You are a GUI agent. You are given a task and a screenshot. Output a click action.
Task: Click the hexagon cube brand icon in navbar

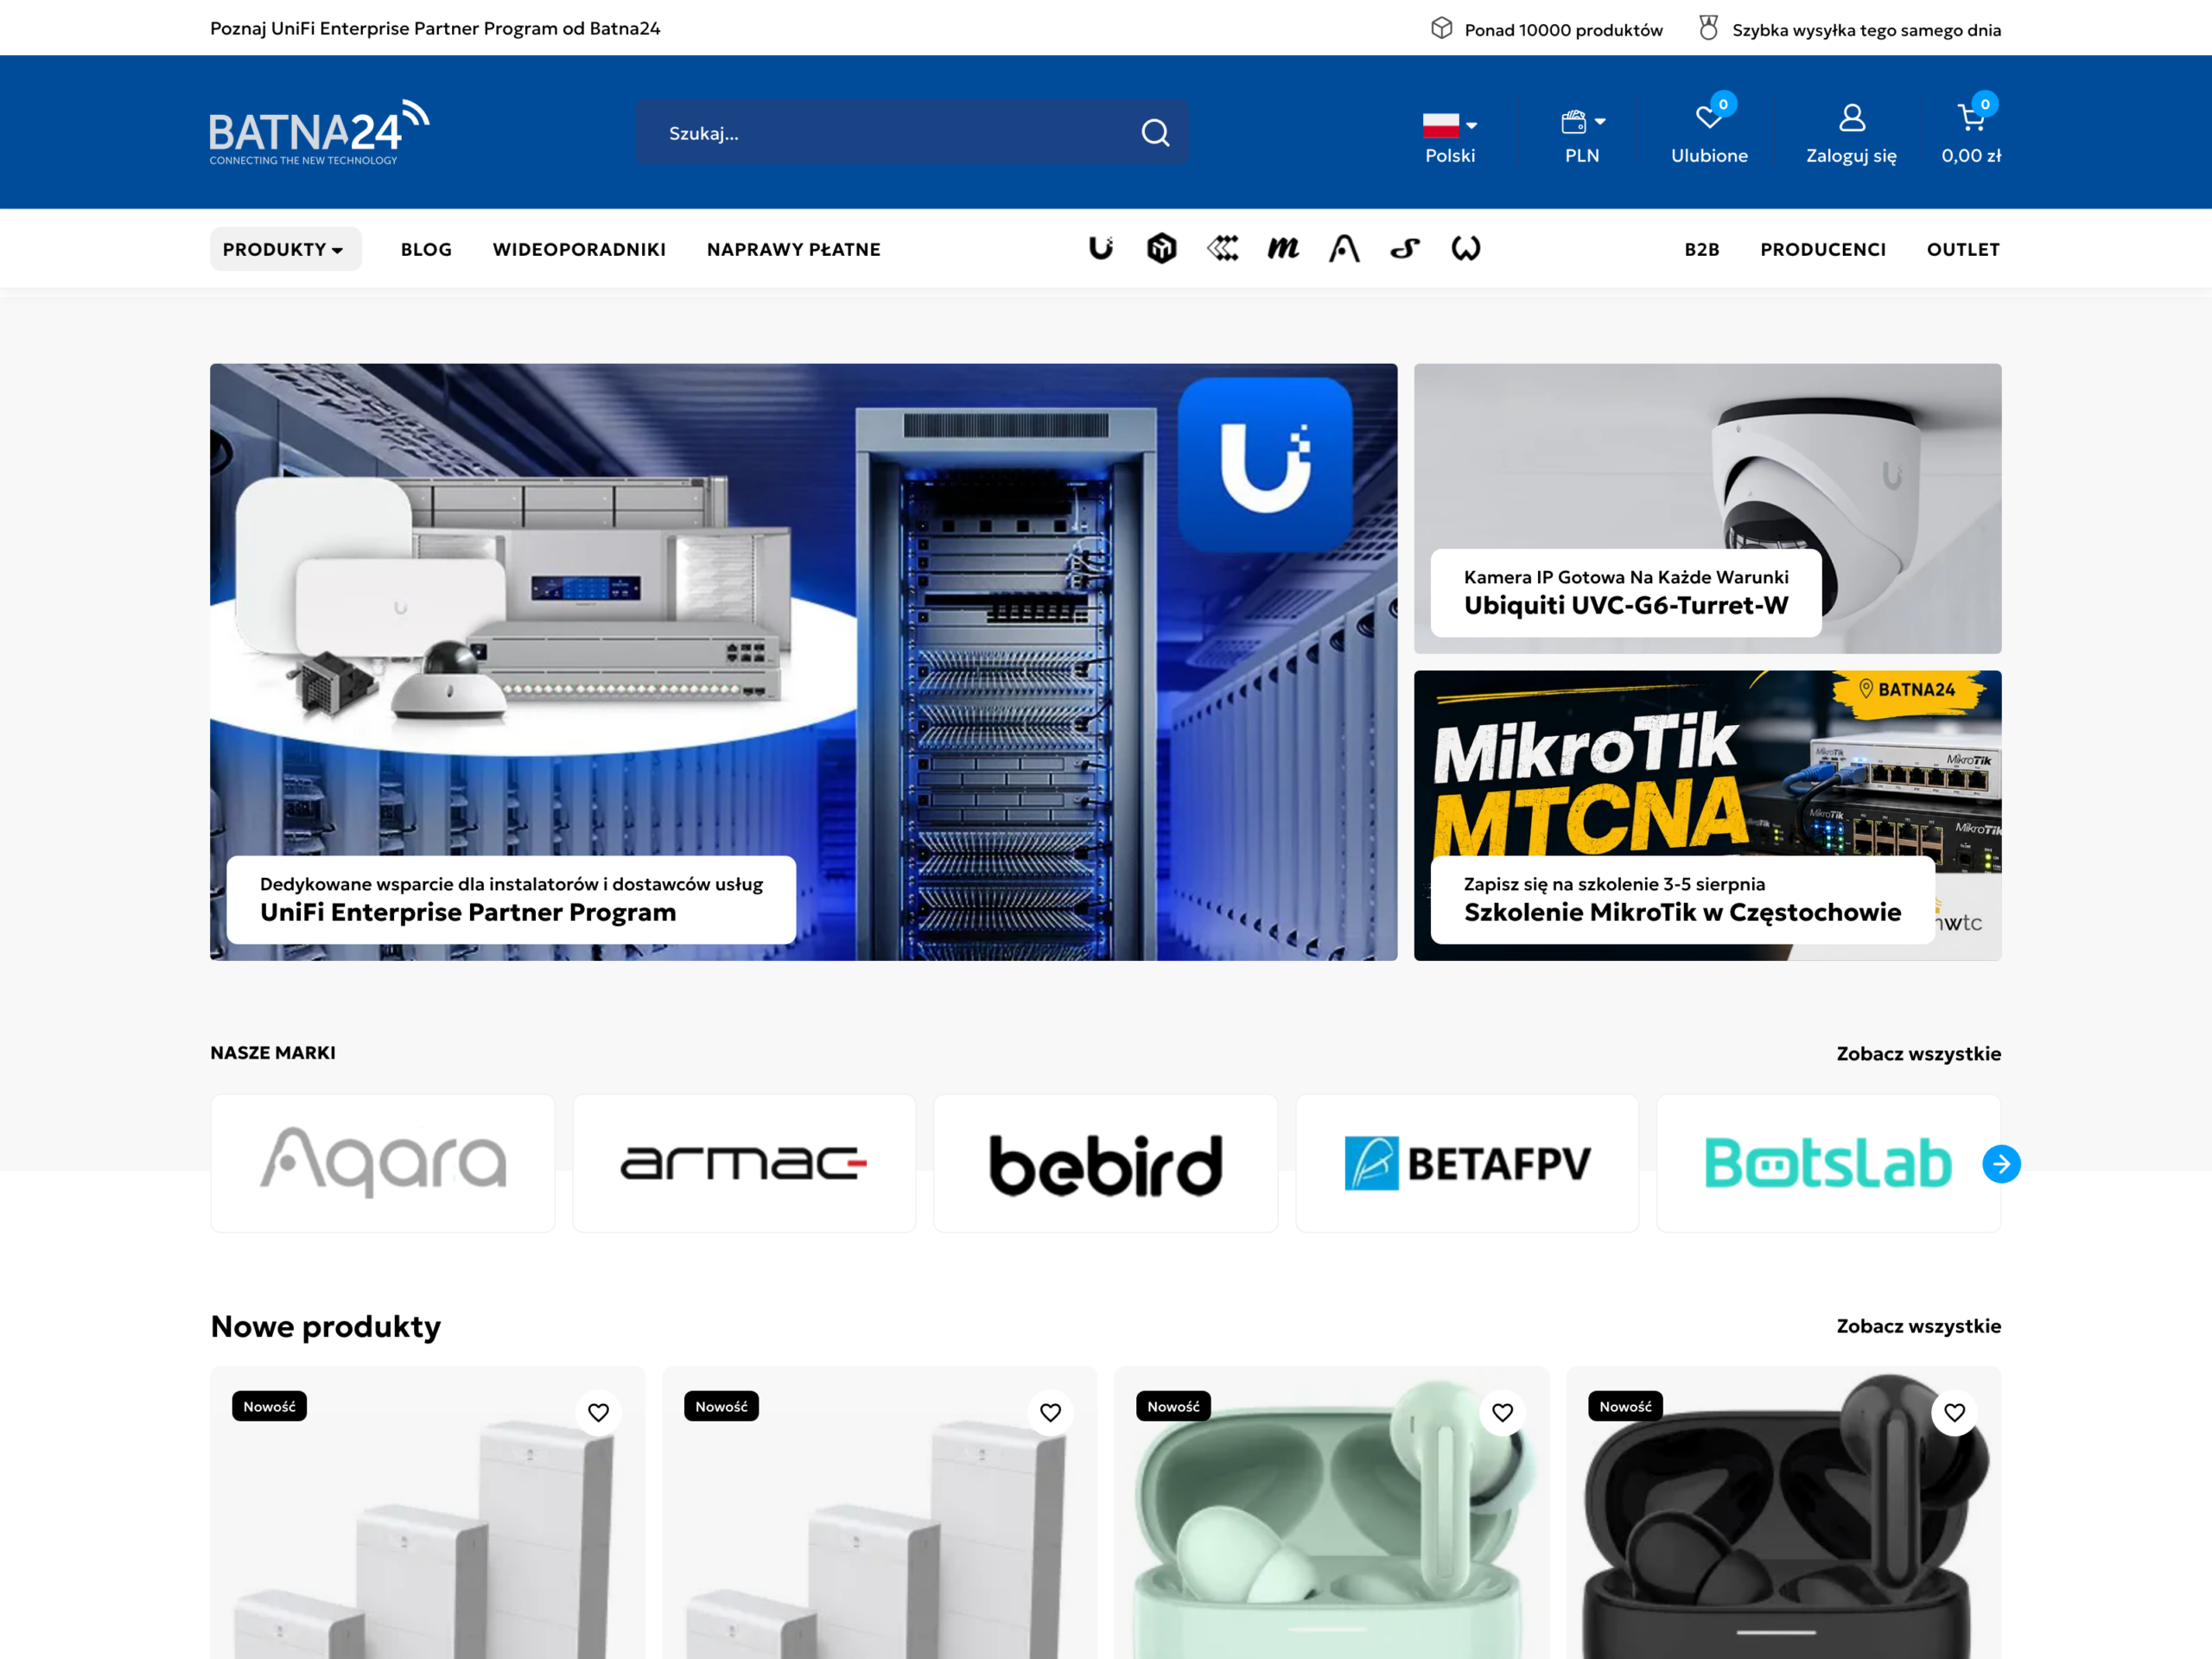coord(1161,248)
